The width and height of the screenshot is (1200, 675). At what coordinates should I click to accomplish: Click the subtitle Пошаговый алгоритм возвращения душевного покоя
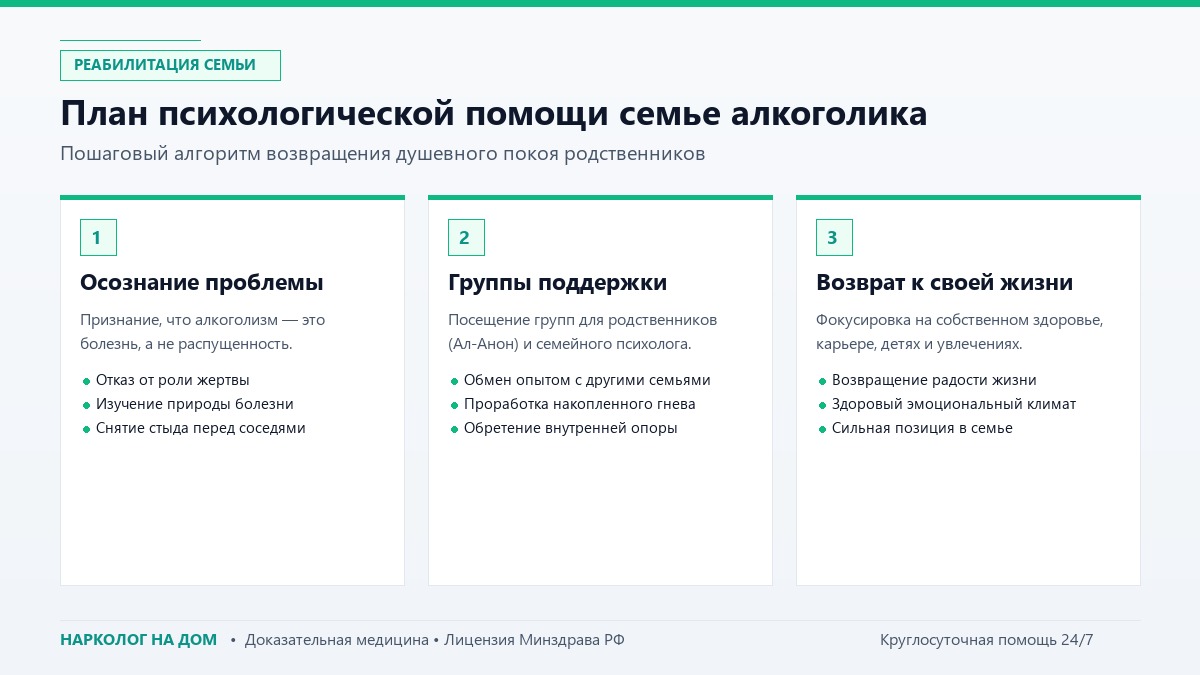(x=383, y=154)
